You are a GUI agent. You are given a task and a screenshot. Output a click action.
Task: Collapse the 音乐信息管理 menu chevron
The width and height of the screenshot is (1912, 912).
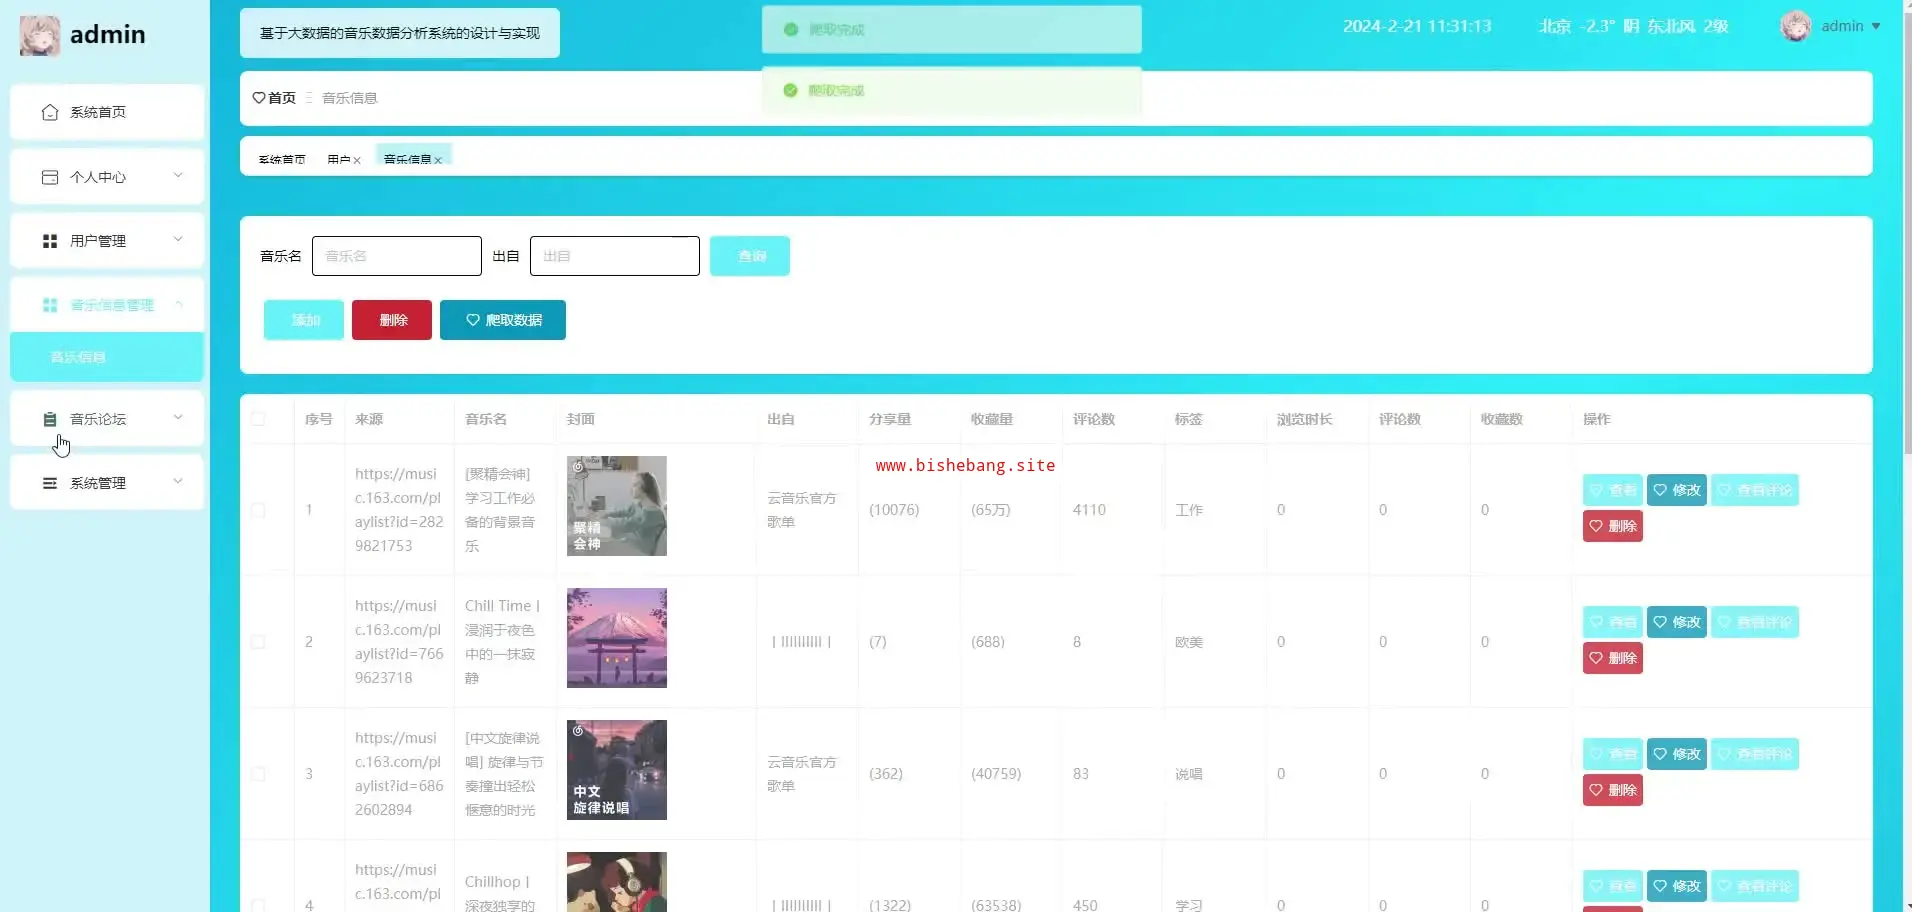(x=178, y=304)
